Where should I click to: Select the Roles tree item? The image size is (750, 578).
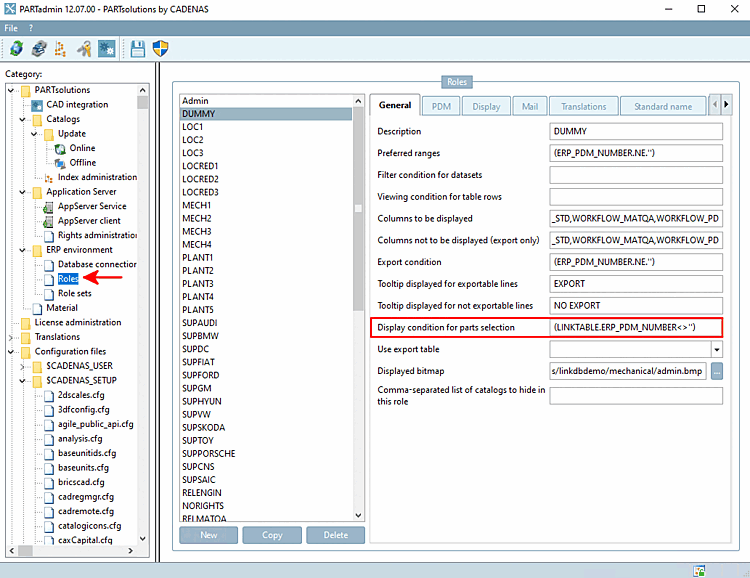68,279
